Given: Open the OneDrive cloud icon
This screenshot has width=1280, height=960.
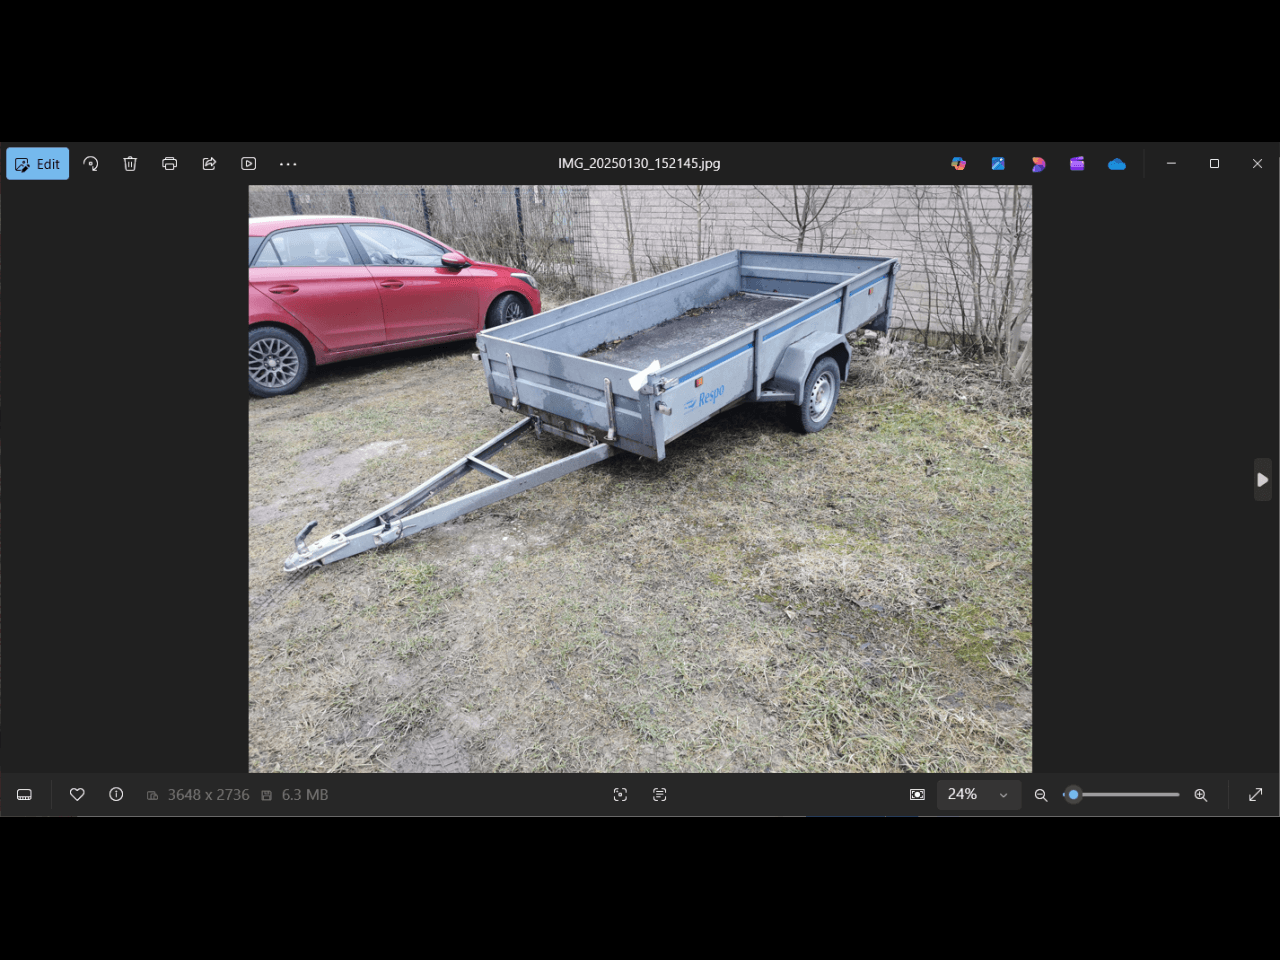Looking at the screenshot, I should click(1117, 164).
